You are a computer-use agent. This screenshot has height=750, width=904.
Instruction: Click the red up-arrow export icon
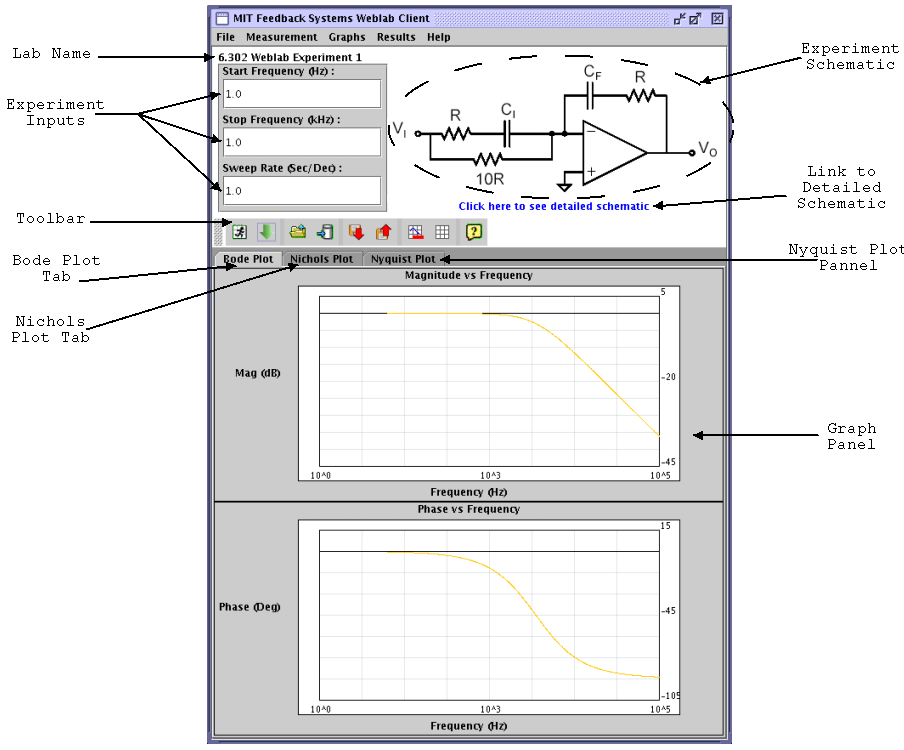tap(384, 231)
